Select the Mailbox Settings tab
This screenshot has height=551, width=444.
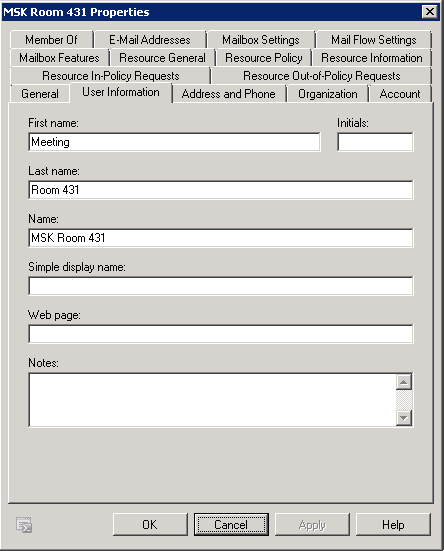tap(261, 40)
